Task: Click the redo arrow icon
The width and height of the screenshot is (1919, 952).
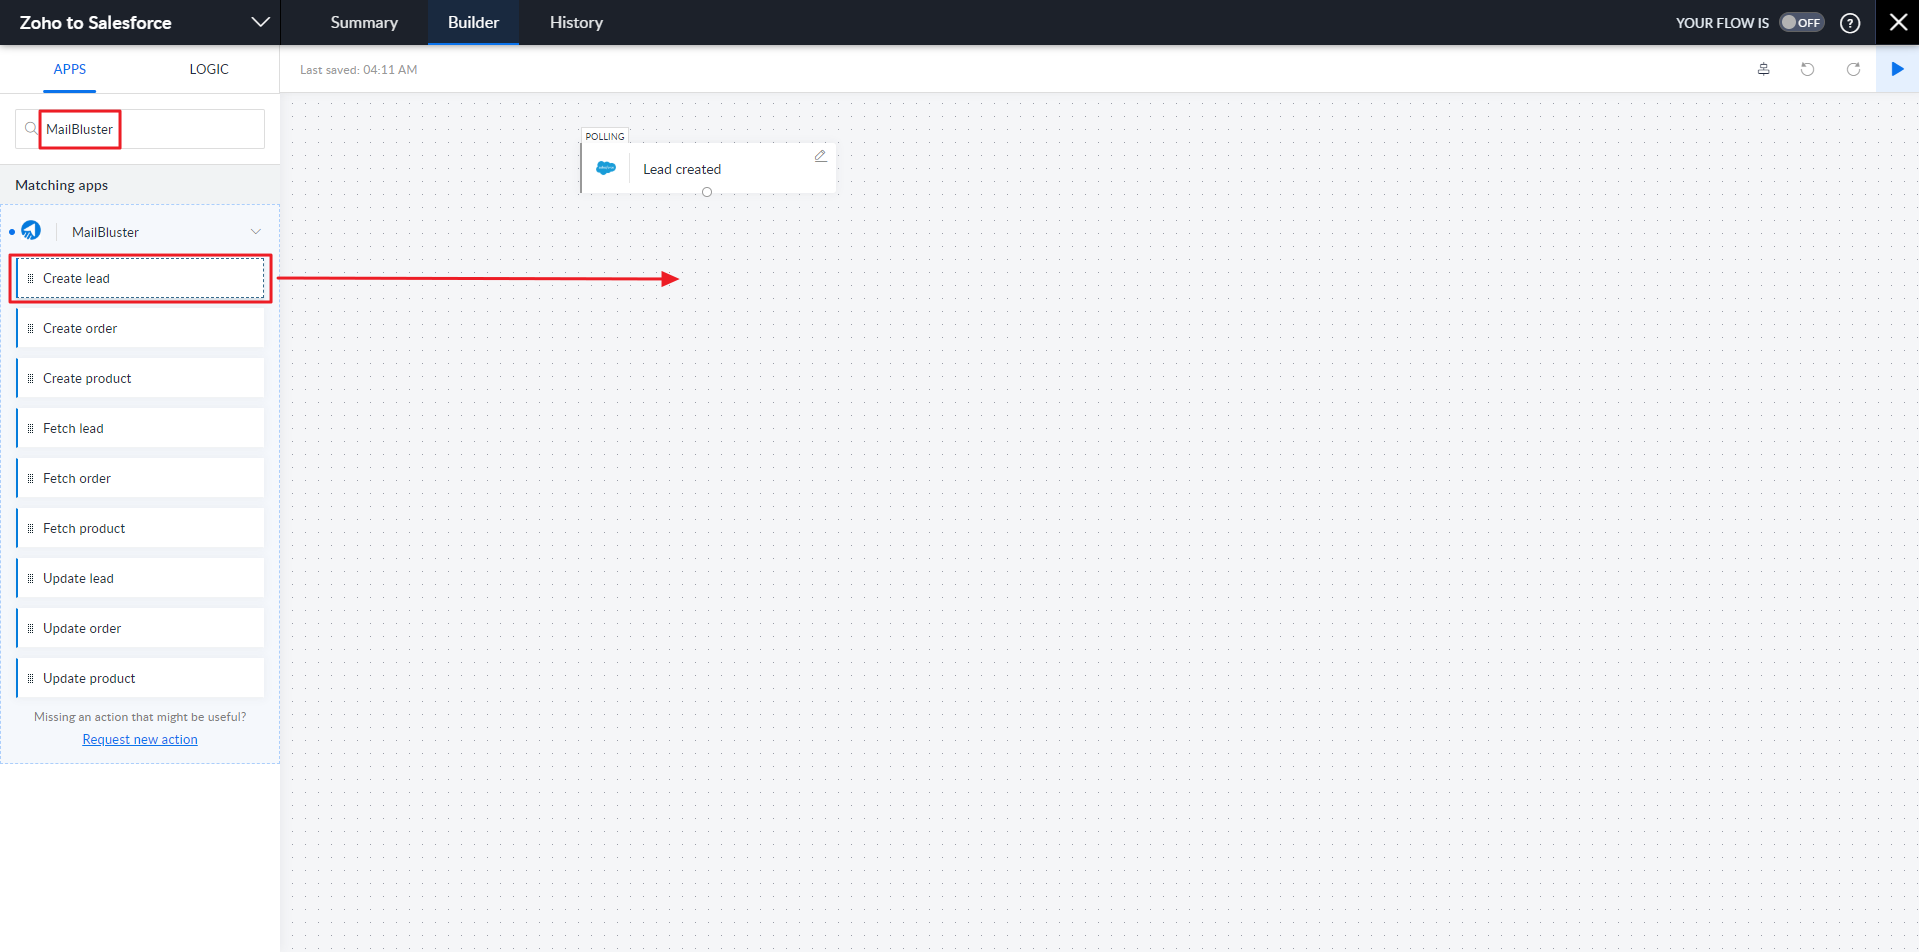Action: 1853,69
